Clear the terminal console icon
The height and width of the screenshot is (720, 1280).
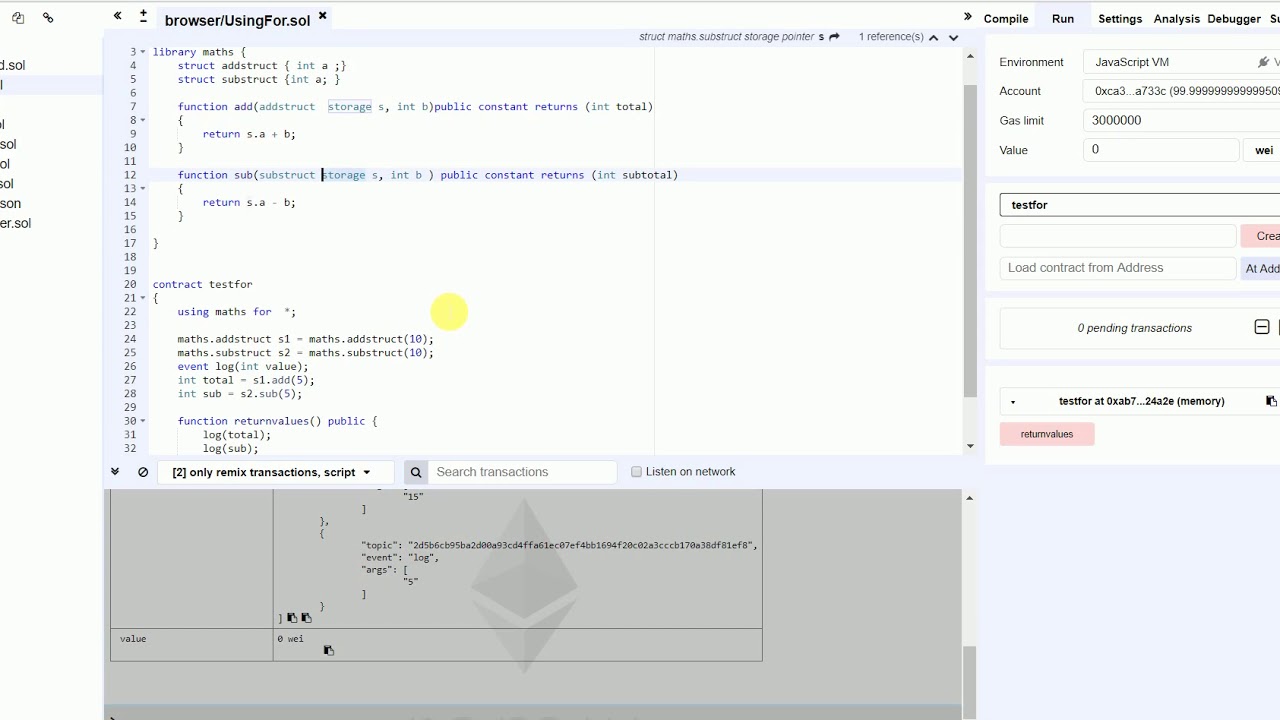pos(143,472)
